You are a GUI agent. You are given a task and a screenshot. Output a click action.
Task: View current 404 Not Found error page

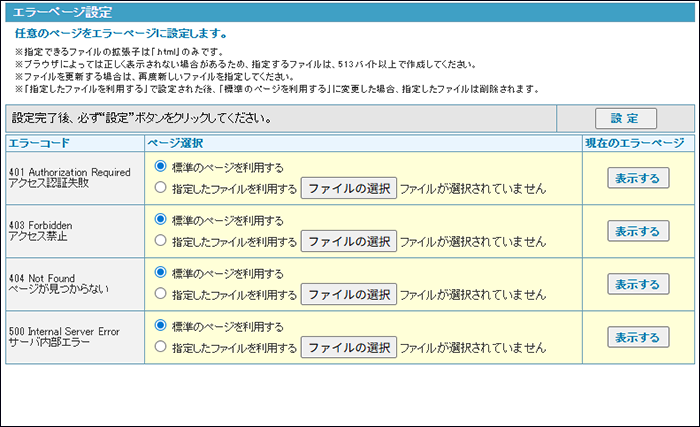638,284
